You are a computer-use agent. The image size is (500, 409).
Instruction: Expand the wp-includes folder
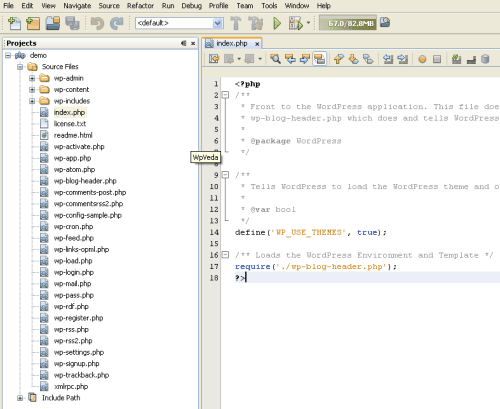[32, 101]
